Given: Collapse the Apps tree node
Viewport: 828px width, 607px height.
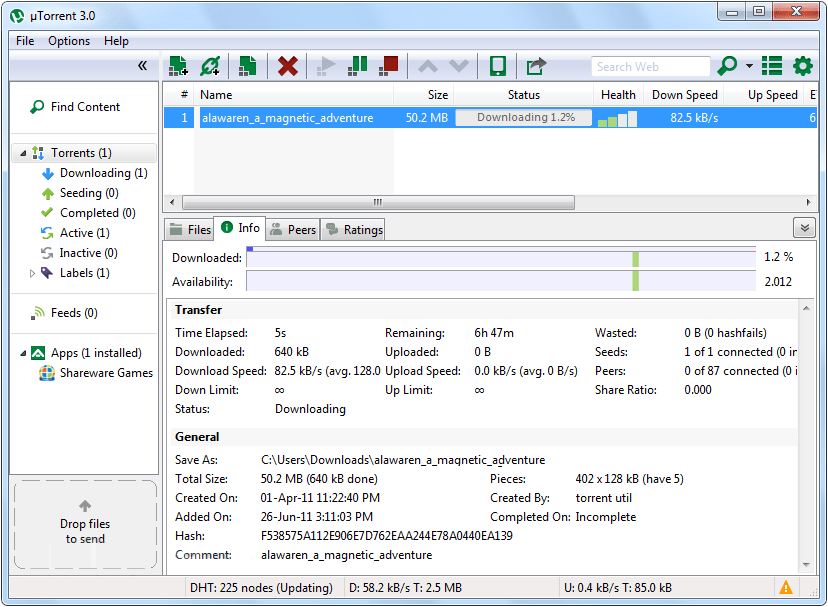Looking at the screenshot, I should pyautogui.click(x=23, y=353).
